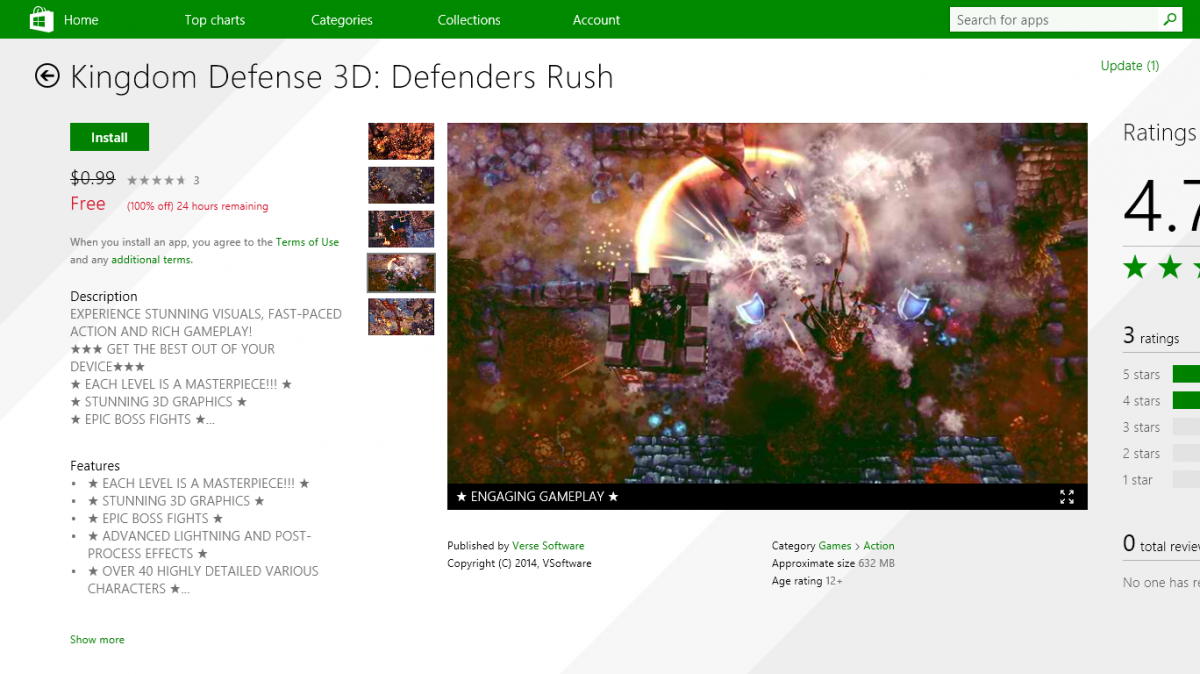The width and height of the screenshot is (1200, 674).
Task: Go back with the circled arrow
Action: (47, 76)
